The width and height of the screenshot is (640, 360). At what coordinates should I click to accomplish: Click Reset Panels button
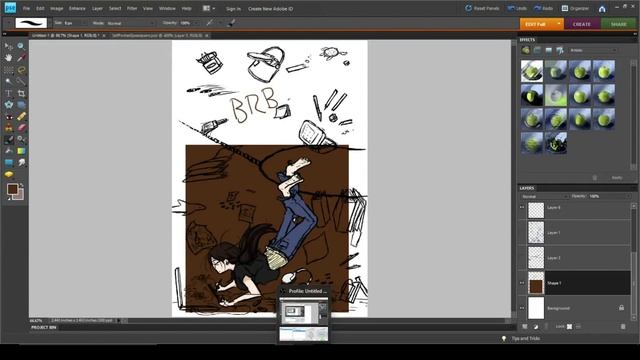(482, 8)
